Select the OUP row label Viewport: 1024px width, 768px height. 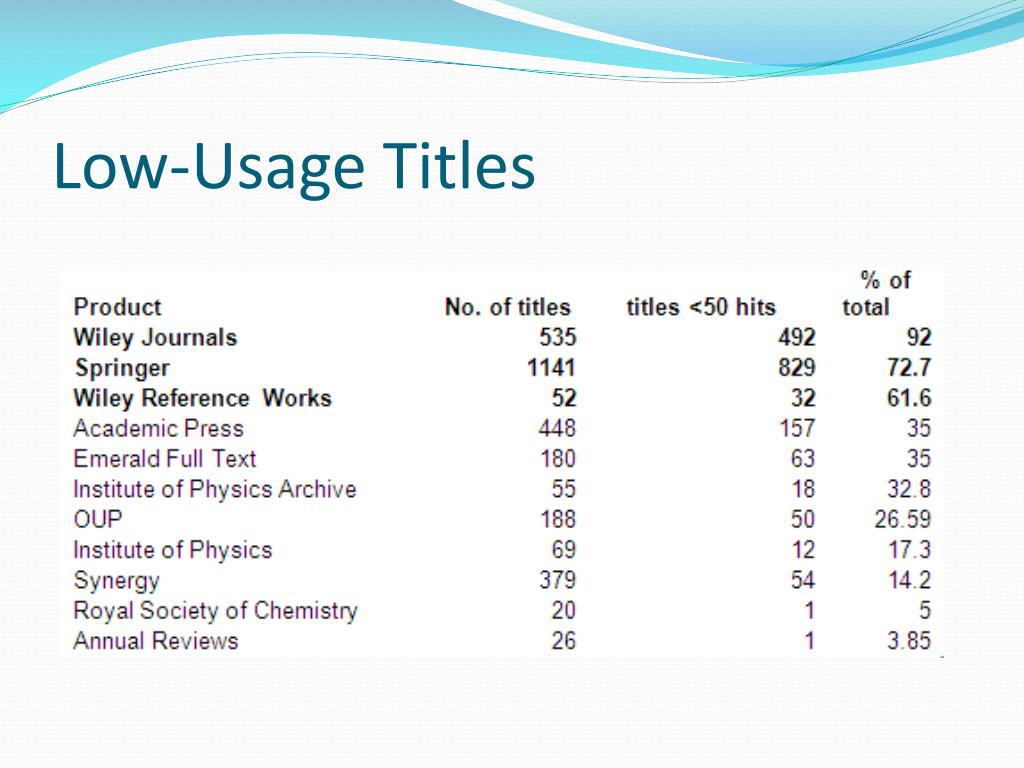[98, 520]
